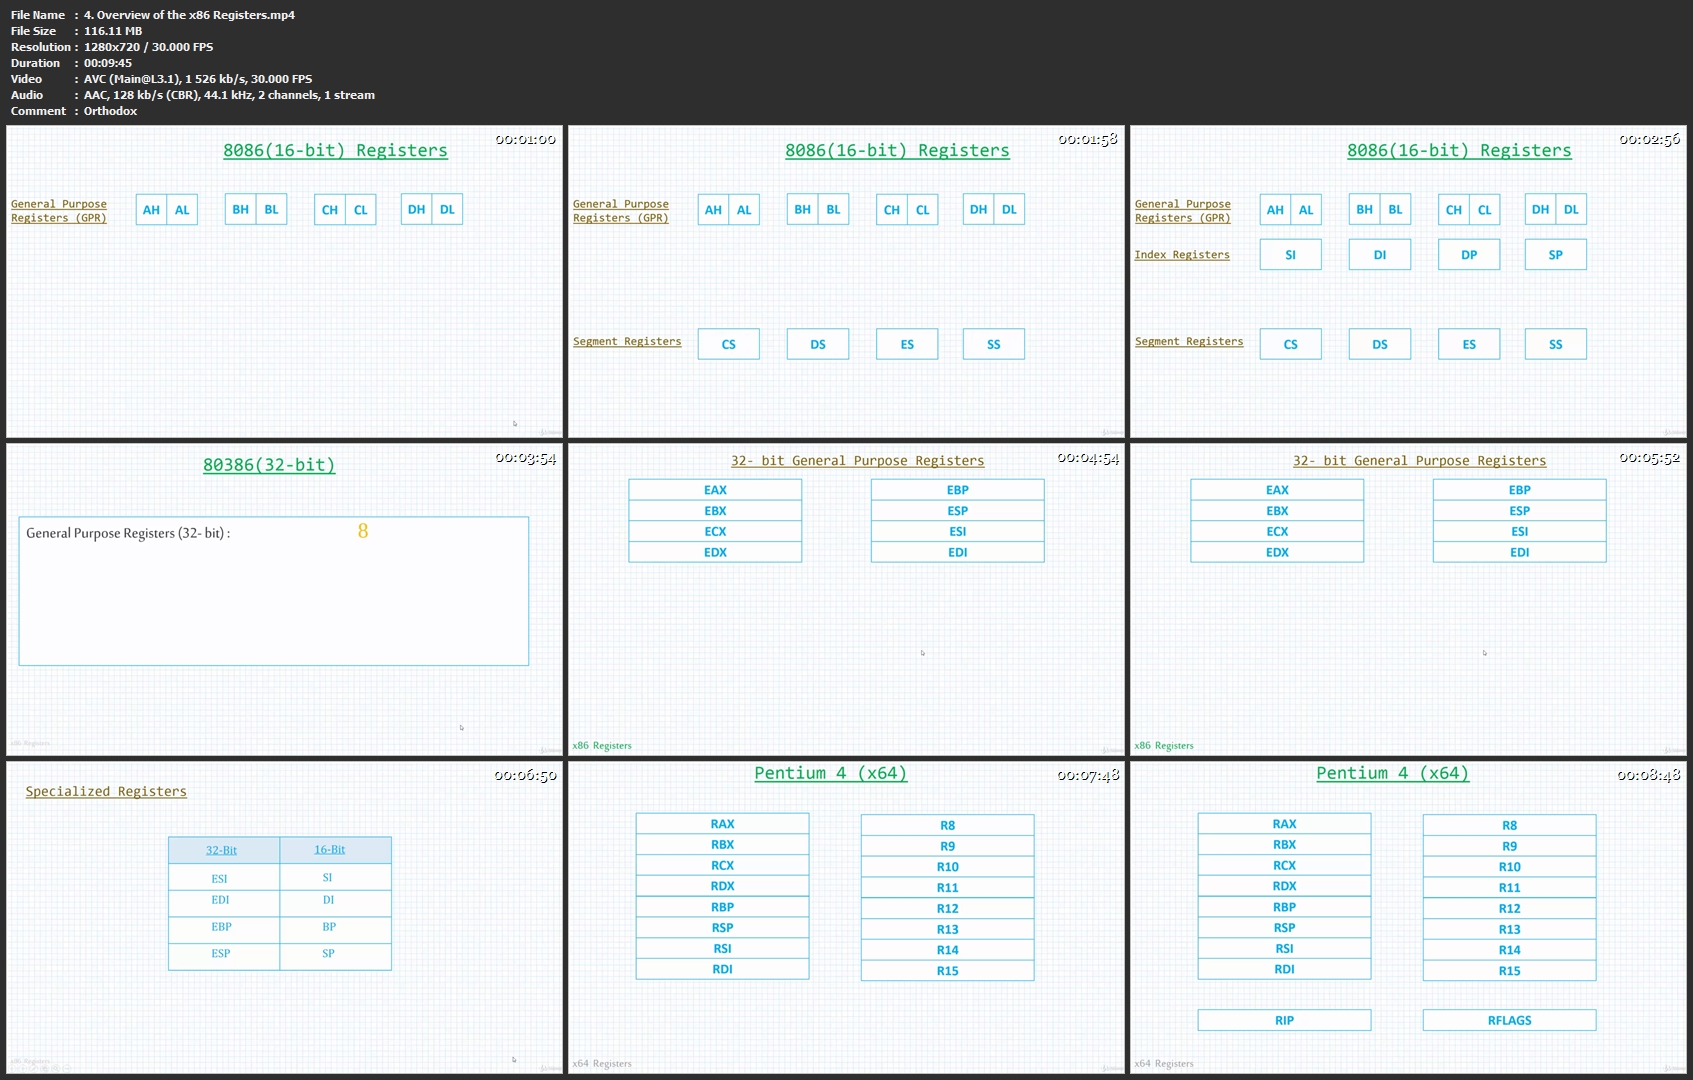
Task: Click 'BP' in the 16-Bit column
Action: coord(329,927)
